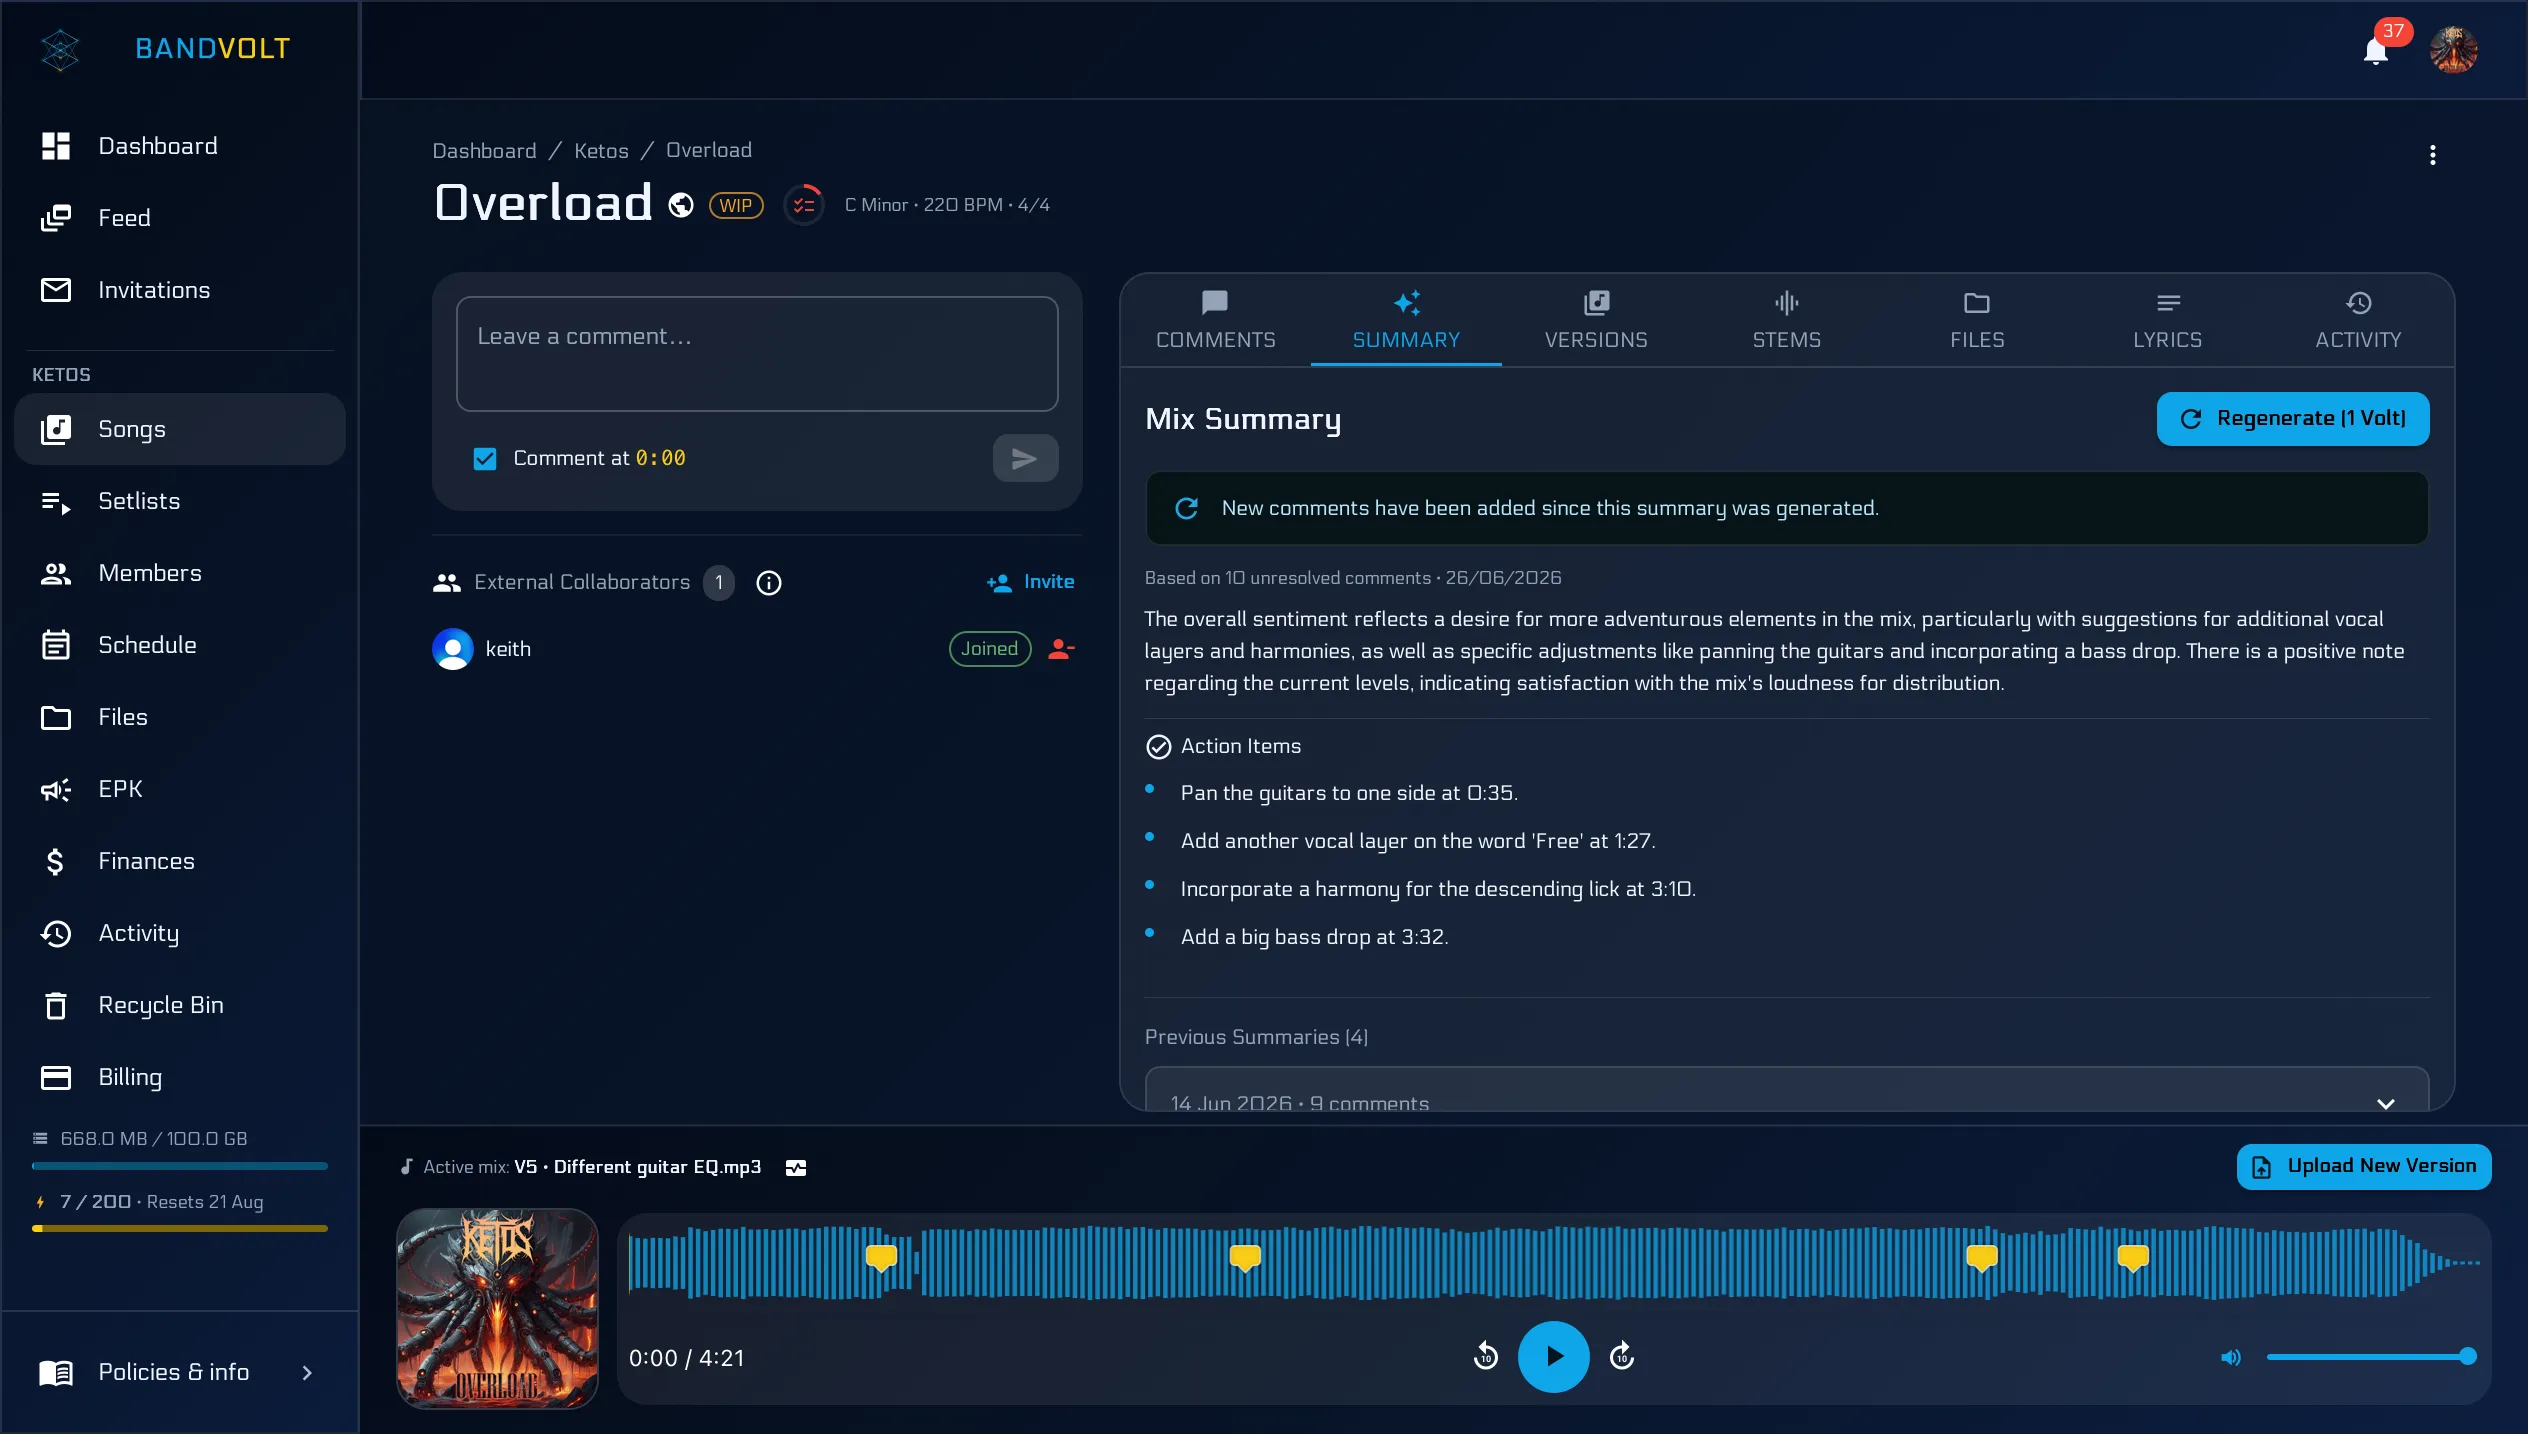Click the Overload album art thumbnail
Image resolution: width=2528 pixels, height=1434 pixels.
point(497,1308)
